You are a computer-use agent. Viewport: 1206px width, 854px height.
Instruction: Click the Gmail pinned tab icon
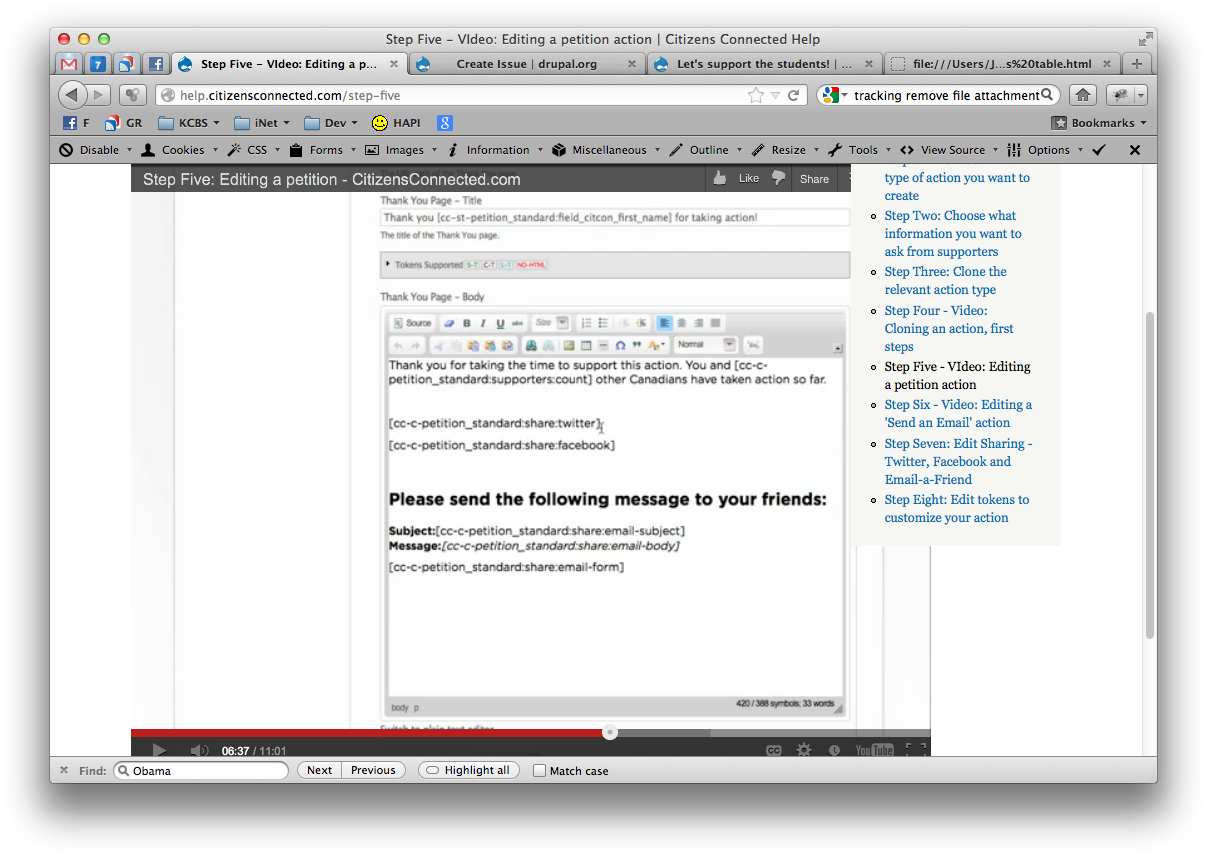[x=69, y=64]
